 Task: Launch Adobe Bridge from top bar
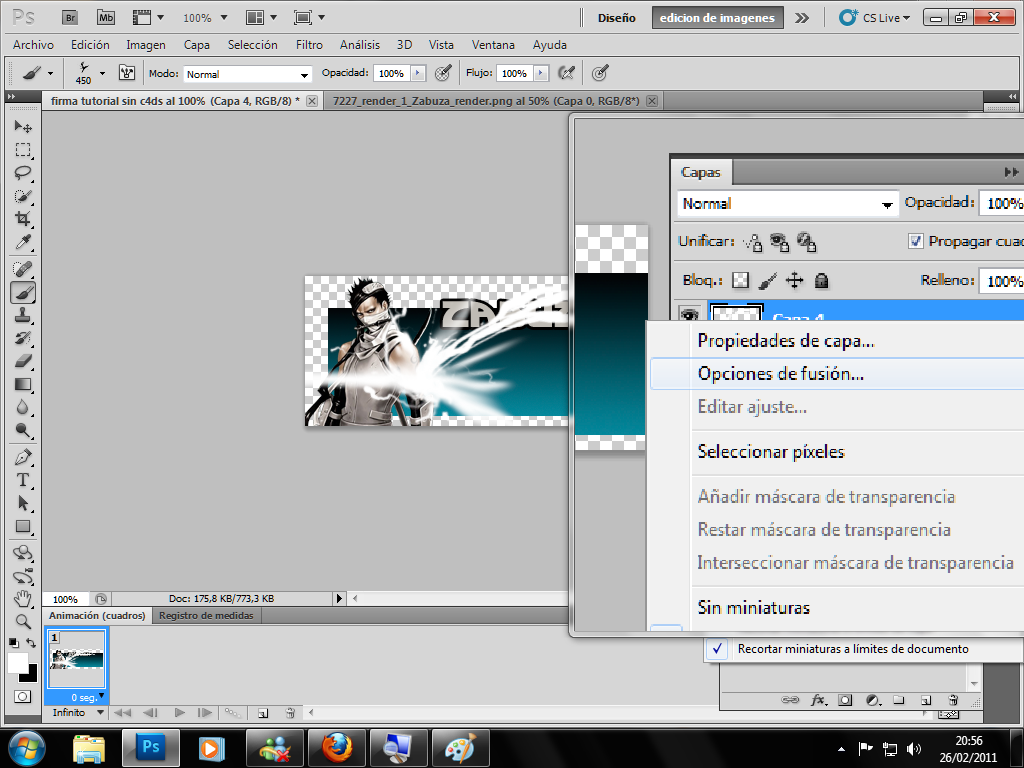point(70,18)
